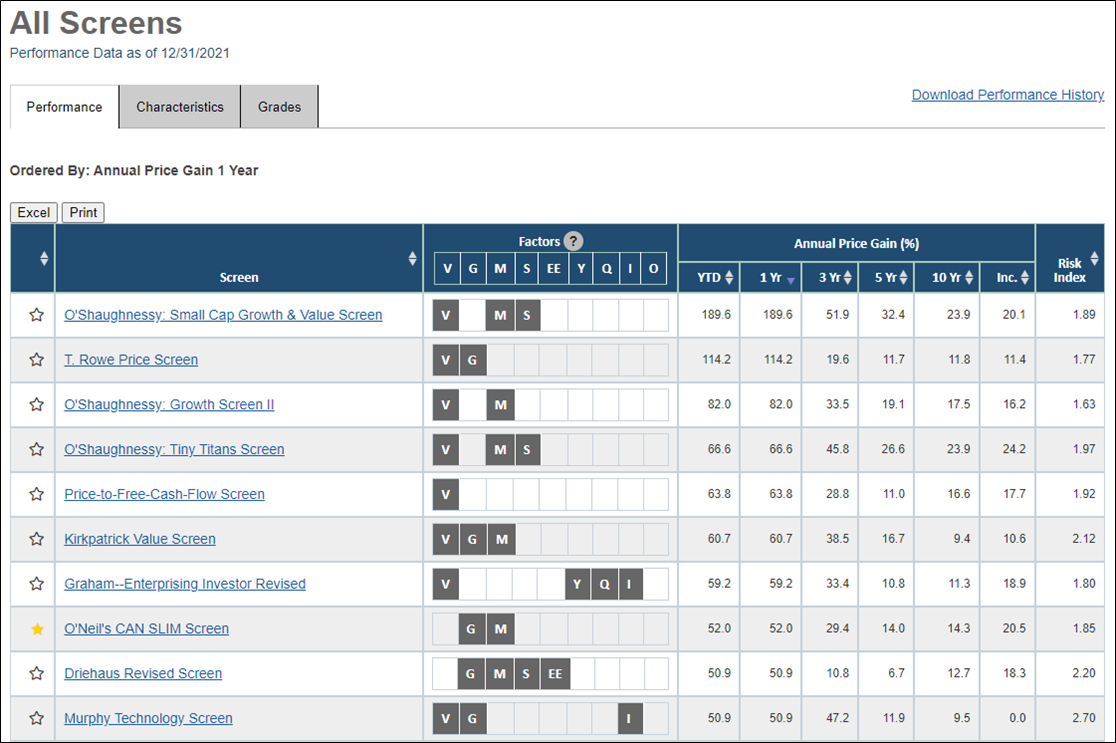1116x743 pixels.
Task: Click Y factor badge in Graham row
Action: [x=577, y=584]
